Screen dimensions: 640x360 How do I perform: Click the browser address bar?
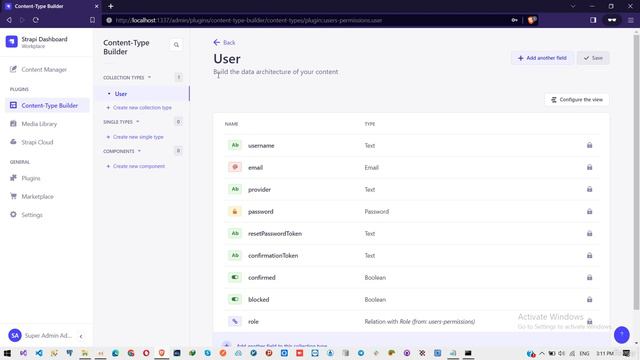pyautogui.click(x=310, y=20)
